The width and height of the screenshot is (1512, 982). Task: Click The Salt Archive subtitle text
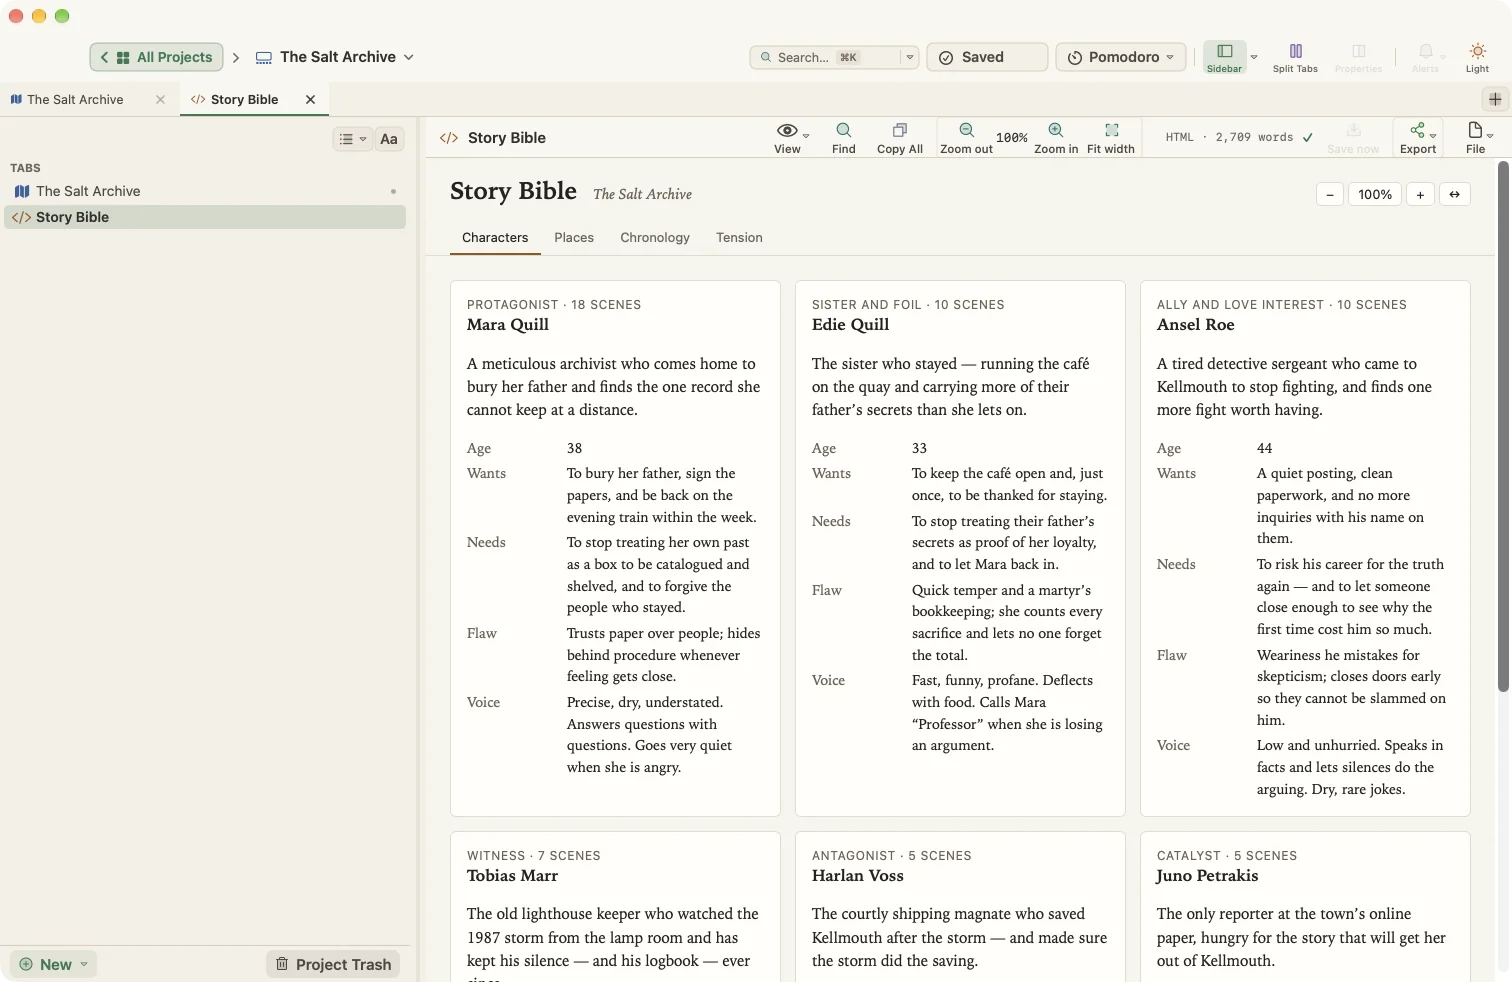point(642,194)
